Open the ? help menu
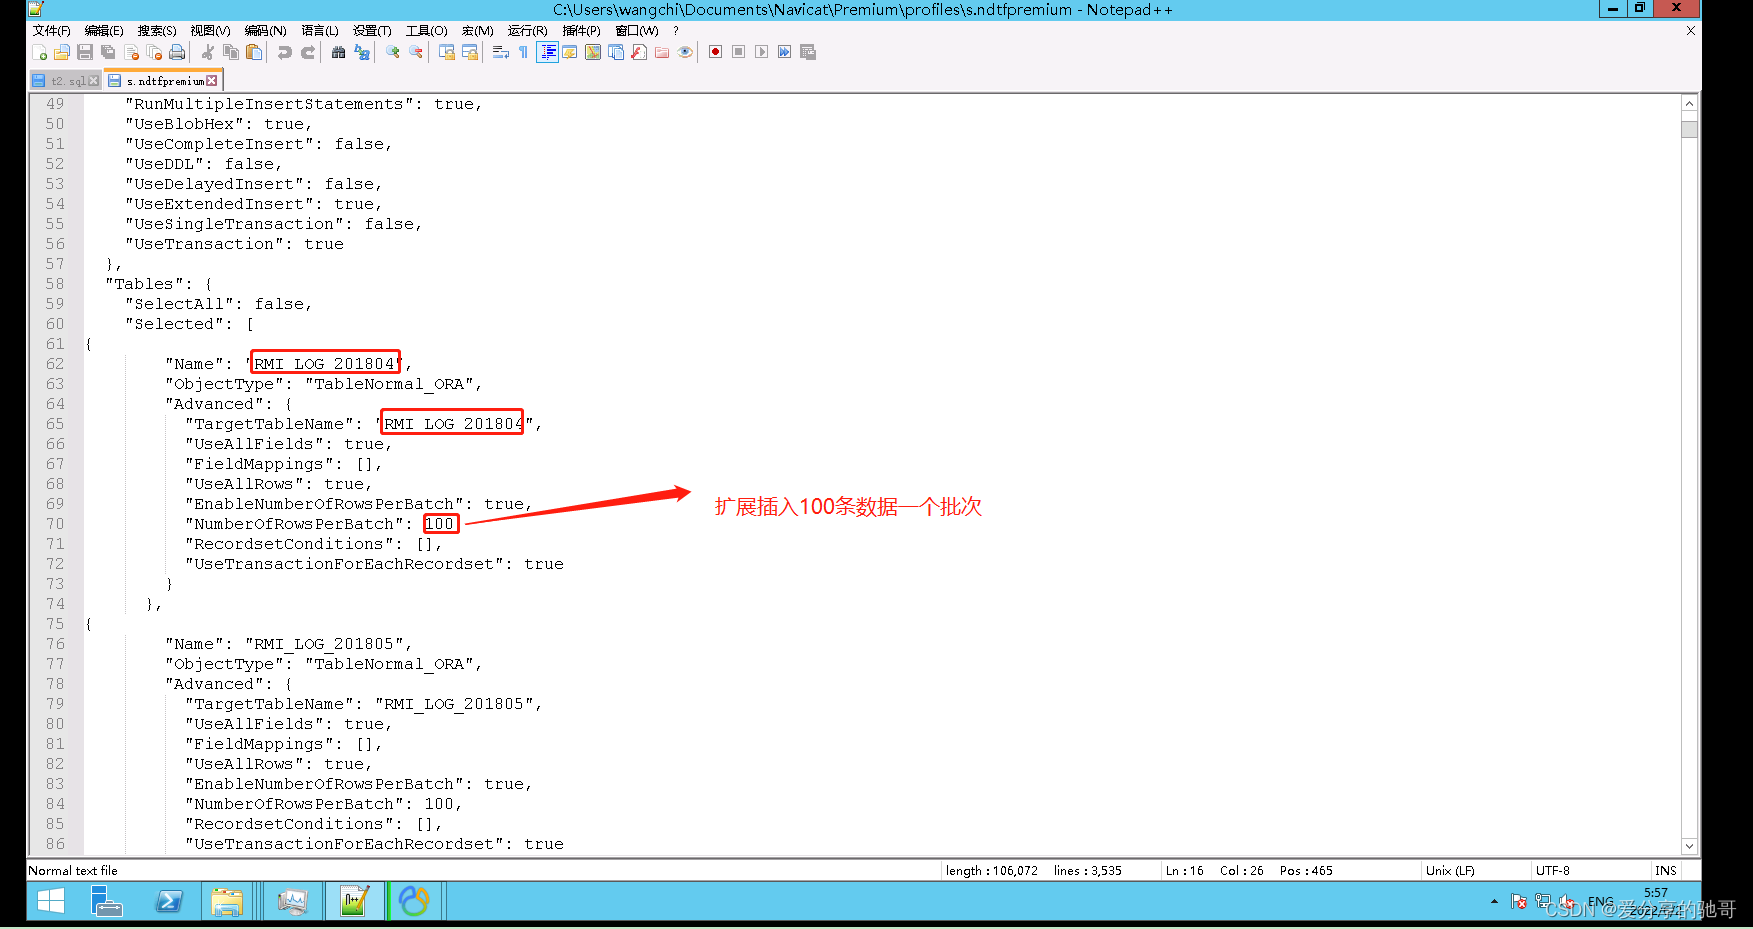The width and height of the screenshot is (1753, 929). [676, 31]
